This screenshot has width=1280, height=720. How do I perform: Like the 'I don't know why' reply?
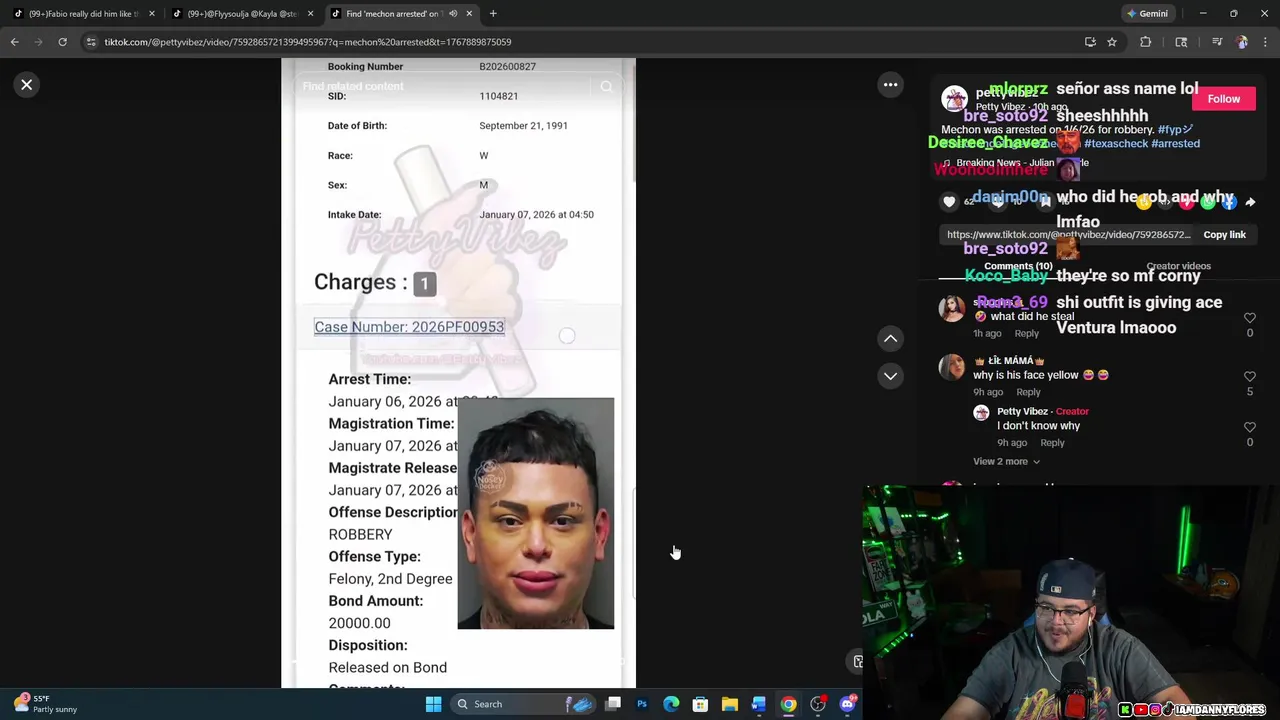pyautogui.click(x=1249, y=427)
